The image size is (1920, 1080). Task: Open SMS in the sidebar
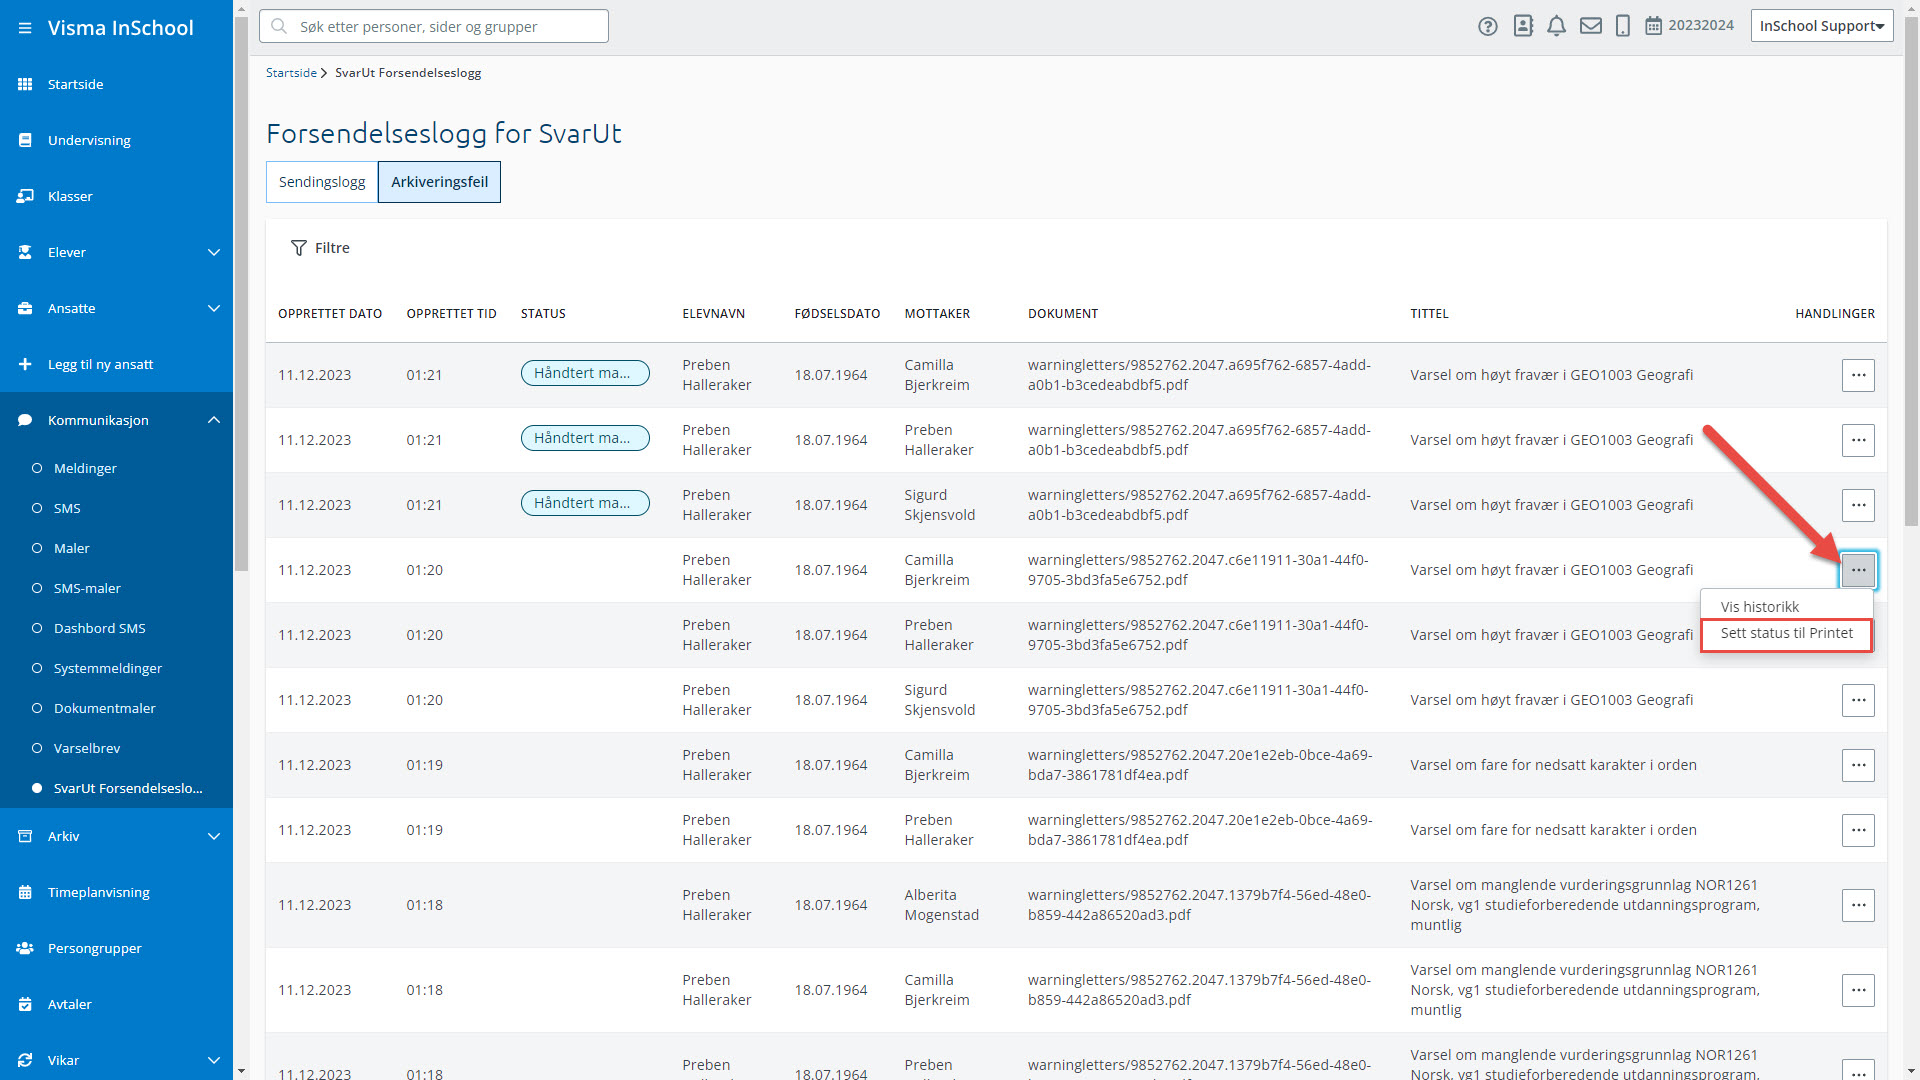point(67,508)
